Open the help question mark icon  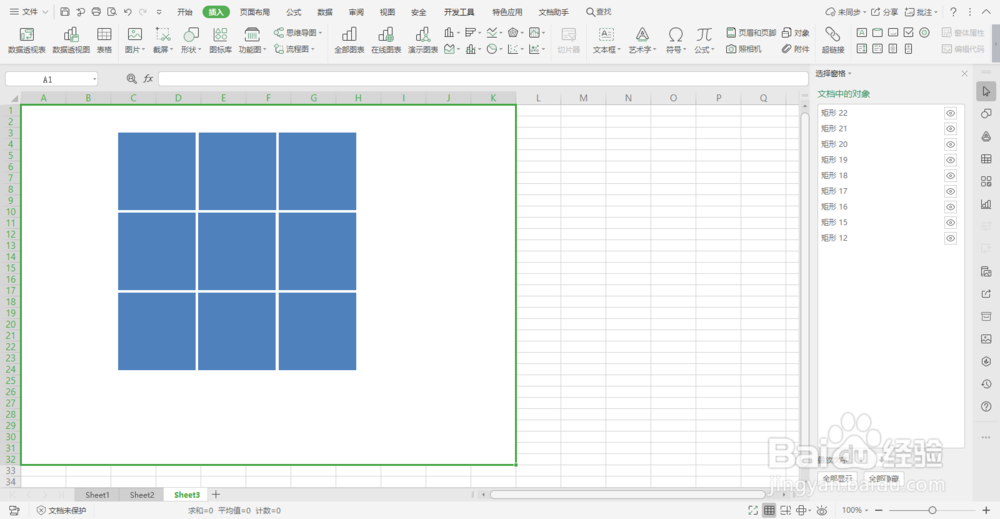pos(953,11)
